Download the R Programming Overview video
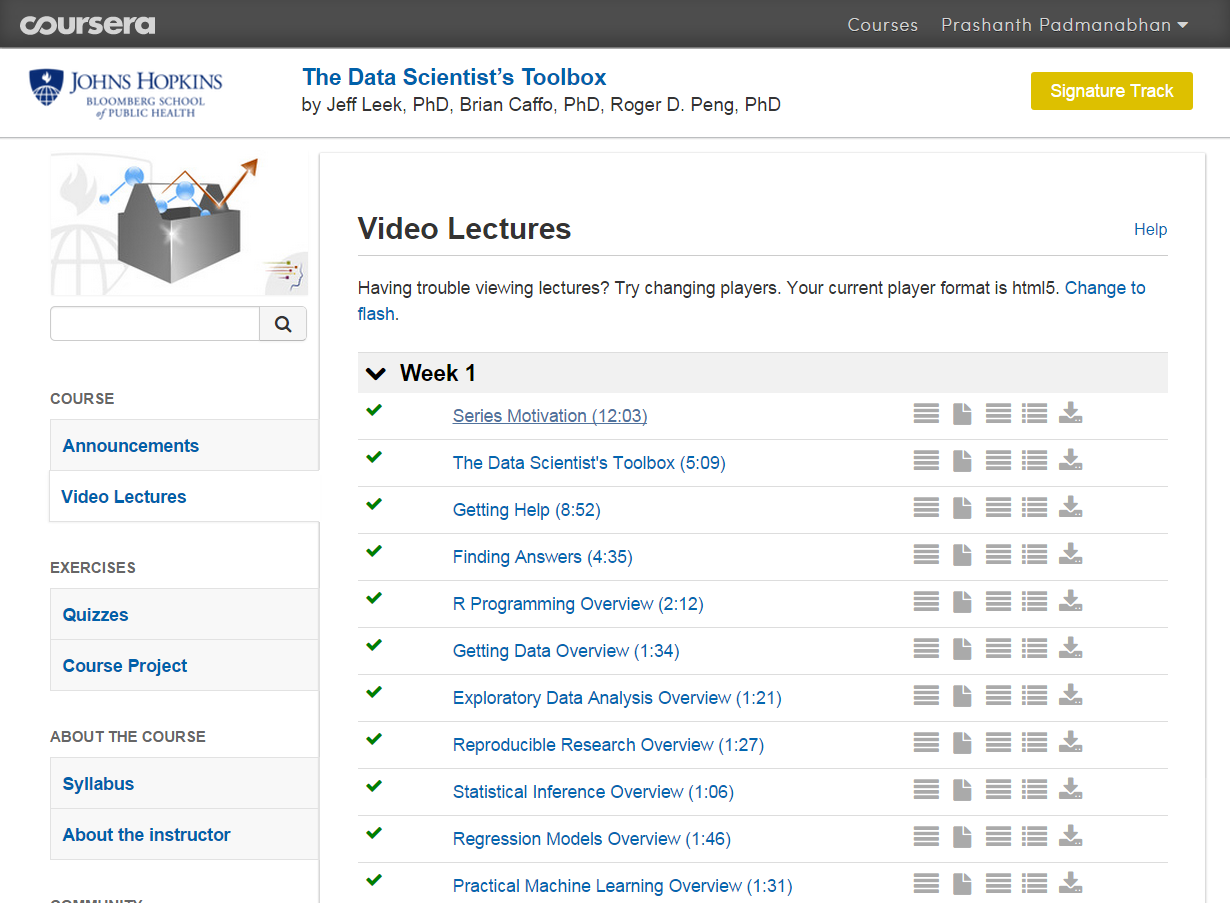The width and height of the screenshot is (1230, 903). point(1071,601)
